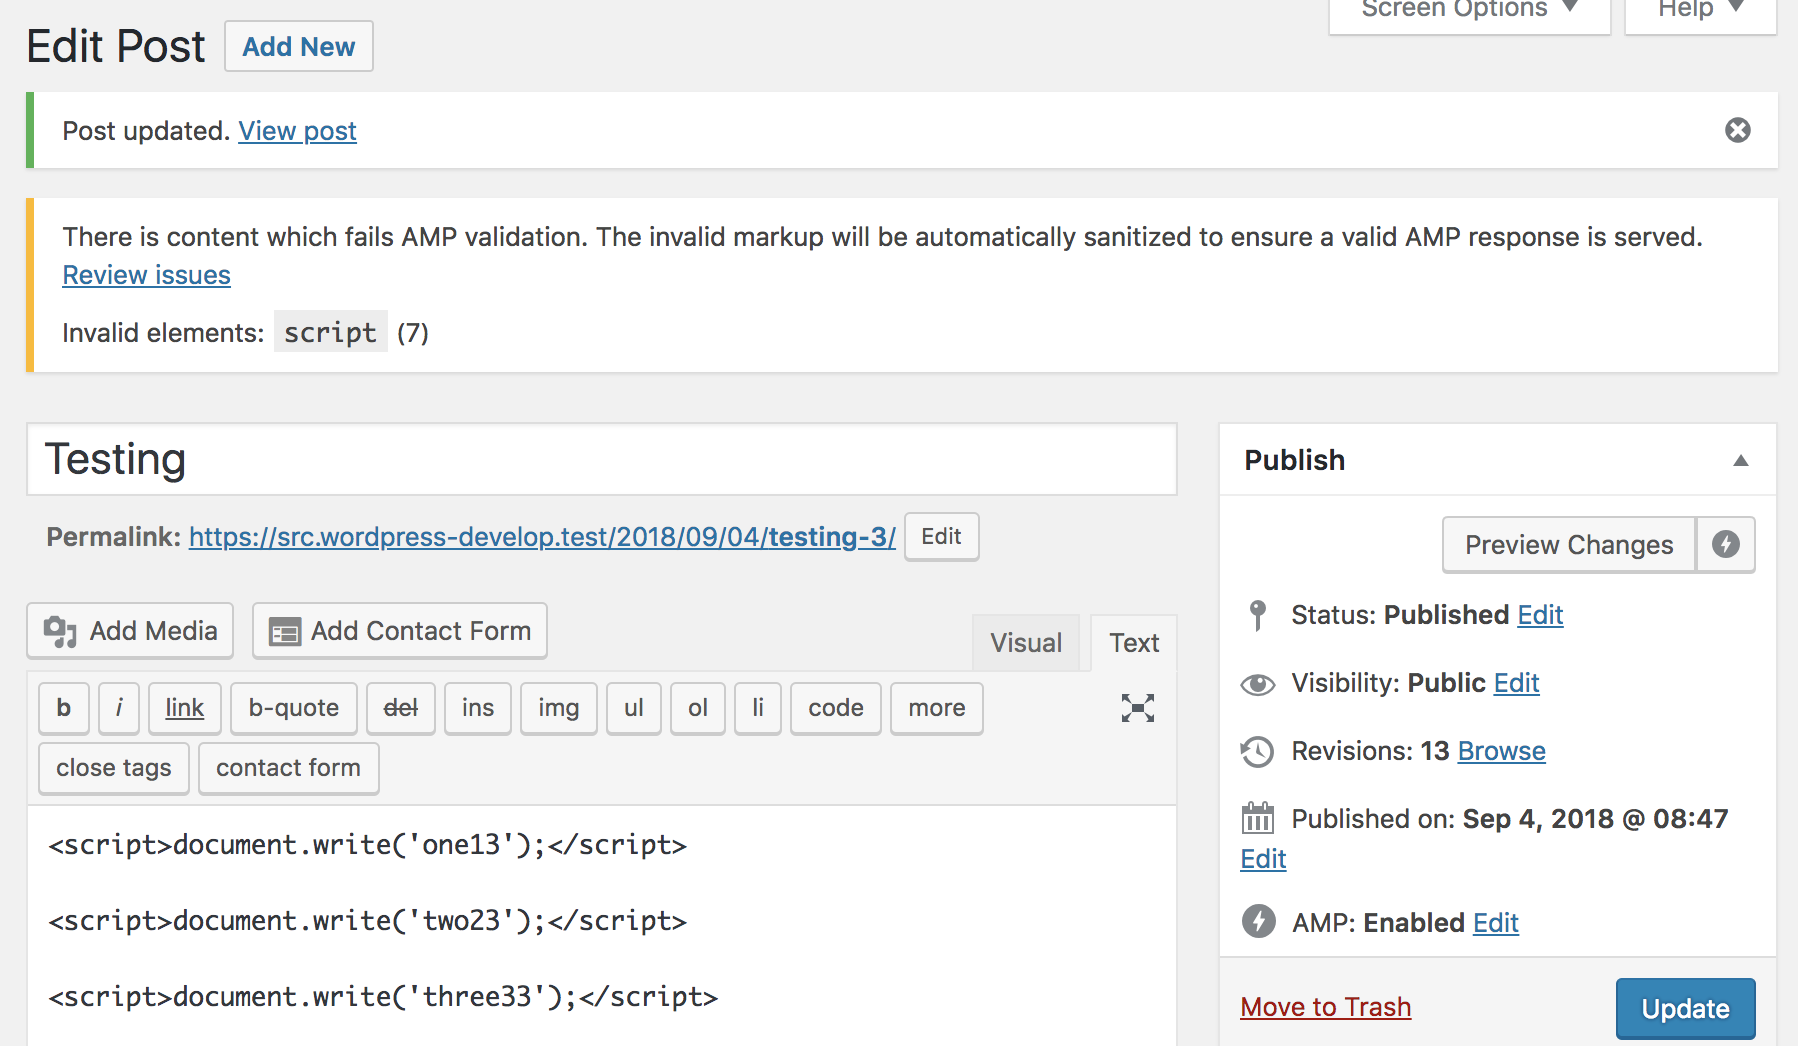
Task: Click the line containing 'two23' in editor
Action: pos(368,921)
